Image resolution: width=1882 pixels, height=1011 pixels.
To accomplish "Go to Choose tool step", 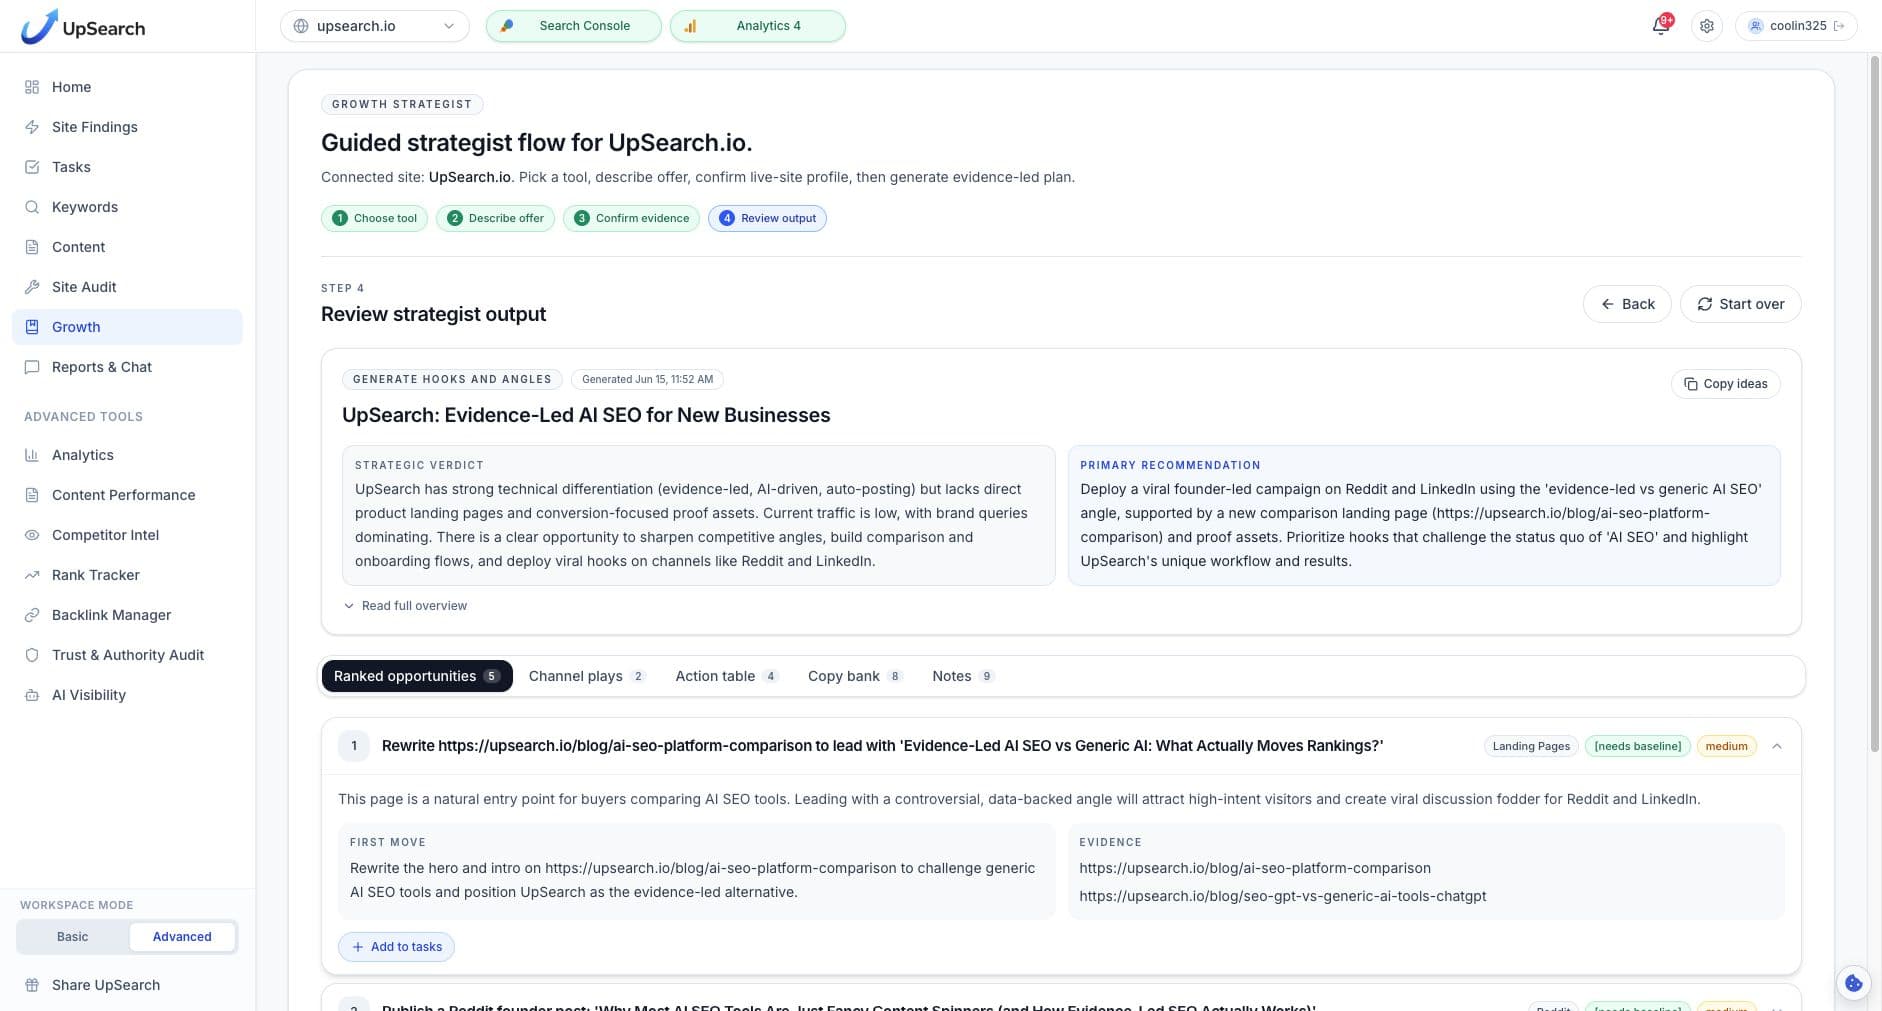I will pyautogui.click(x=375, y=218).
